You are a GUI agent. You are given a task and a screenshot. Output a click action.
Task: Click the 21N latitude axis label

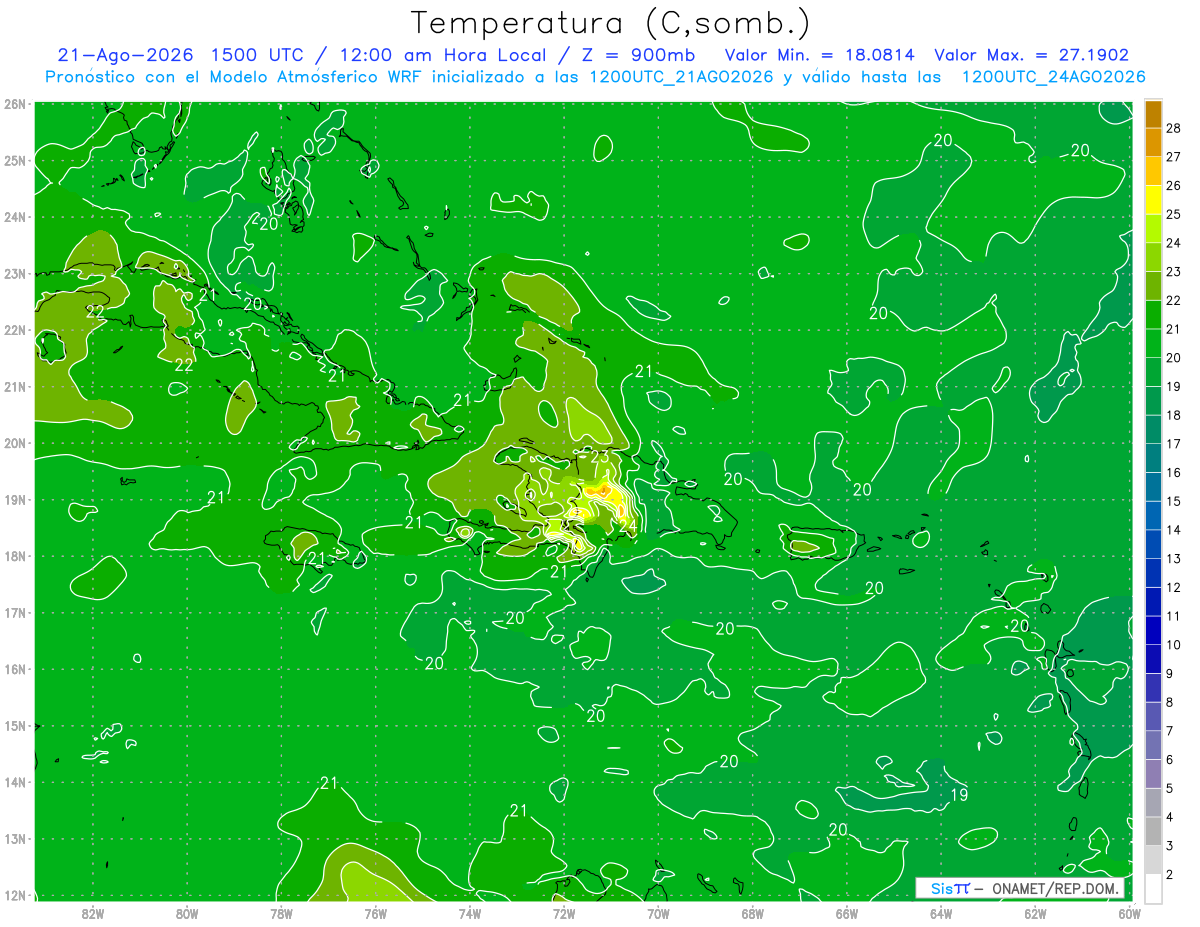[15, 386]
